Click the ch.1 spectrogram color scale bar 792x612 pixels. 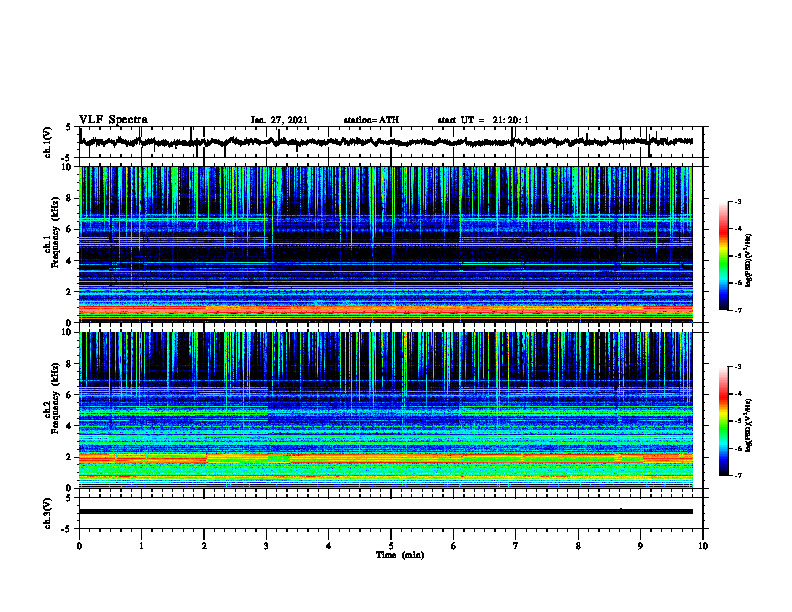click(x=723, y=256)
